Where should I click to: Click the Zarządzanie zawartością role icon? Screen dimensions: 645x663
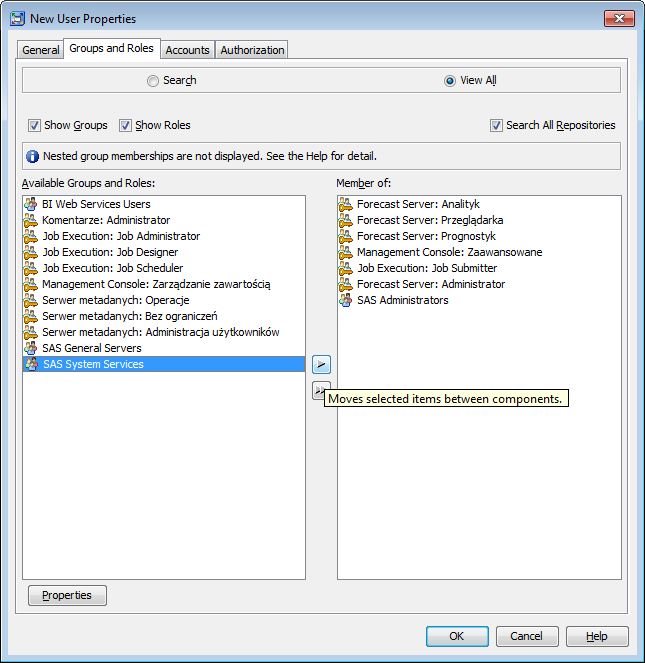pos(30,285)
